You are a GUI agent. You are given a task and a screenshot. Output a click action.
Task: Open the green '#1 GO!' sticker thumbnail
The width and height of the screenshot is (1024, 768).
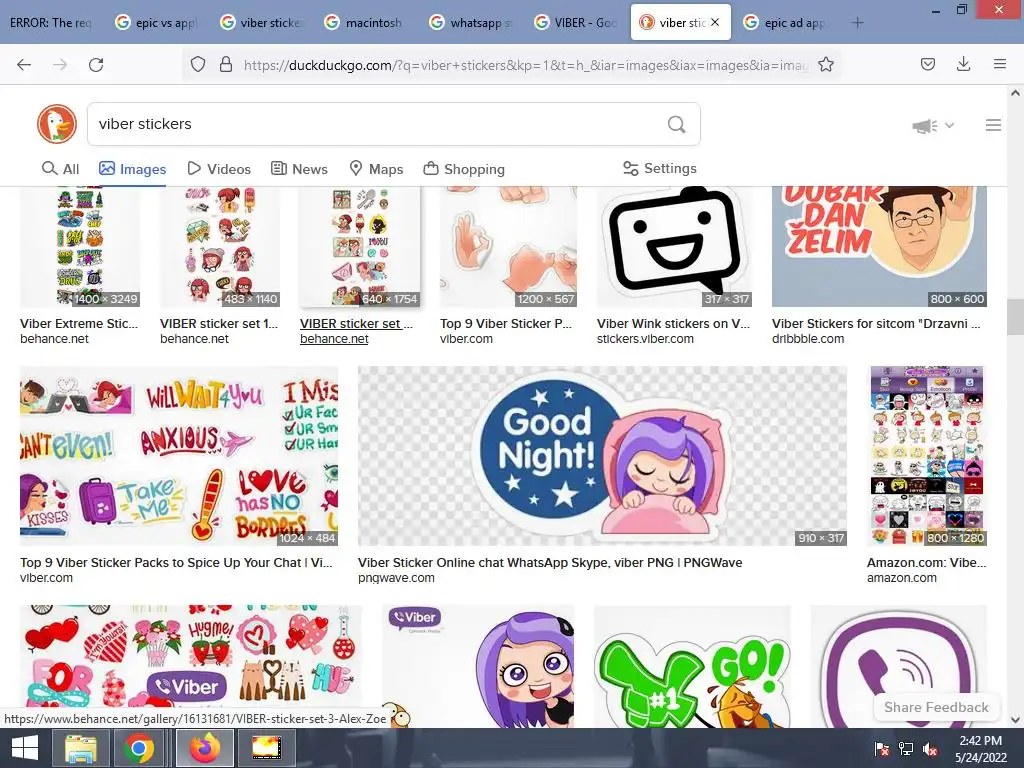tap(692, 666)
